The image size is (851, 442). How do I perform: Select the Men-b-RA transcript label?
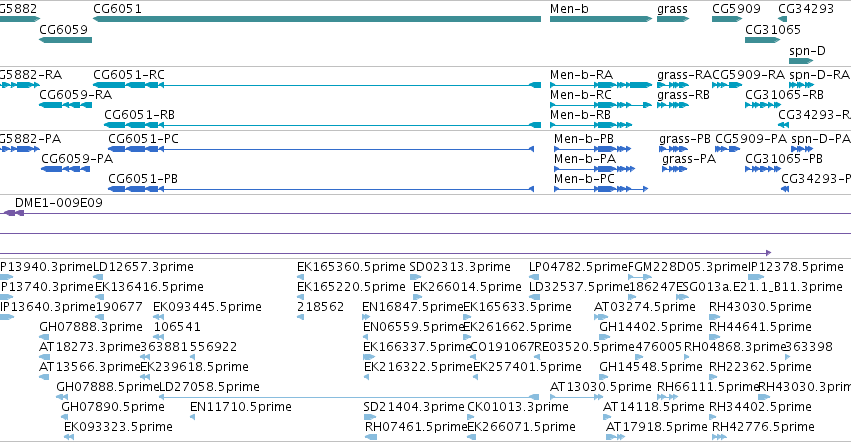click(581, 74)
